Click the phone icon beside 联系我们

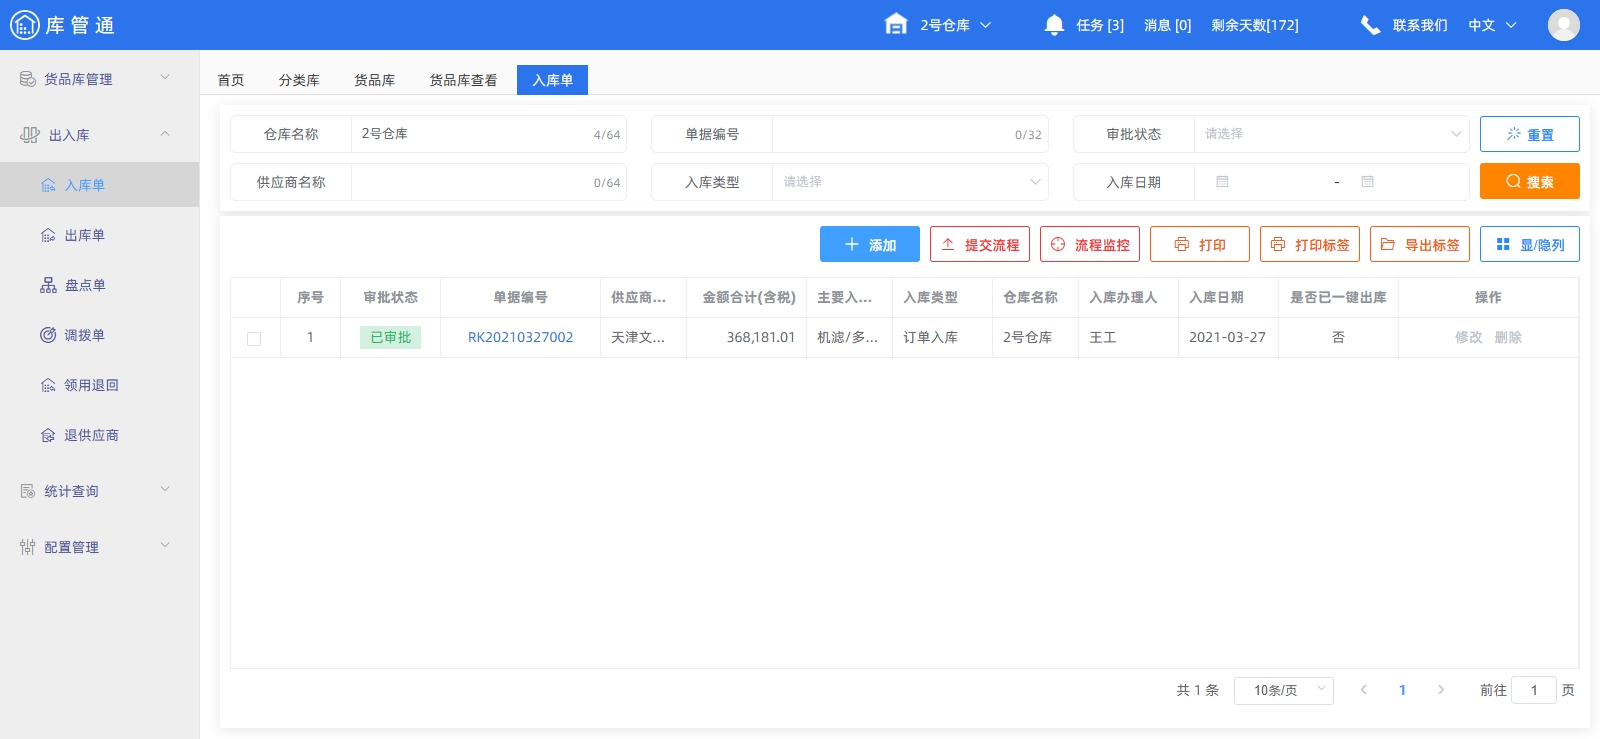[x=1370, y=25]
